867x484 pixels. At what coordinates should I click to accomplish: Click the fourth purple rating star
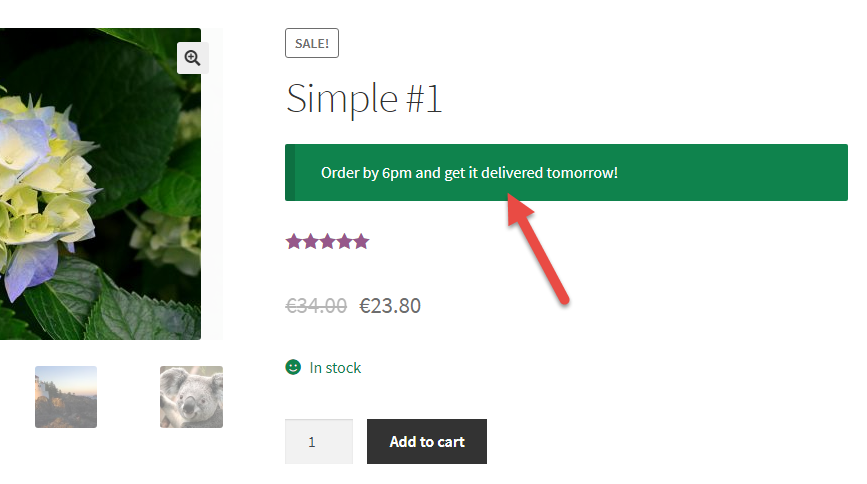[344, 242]
